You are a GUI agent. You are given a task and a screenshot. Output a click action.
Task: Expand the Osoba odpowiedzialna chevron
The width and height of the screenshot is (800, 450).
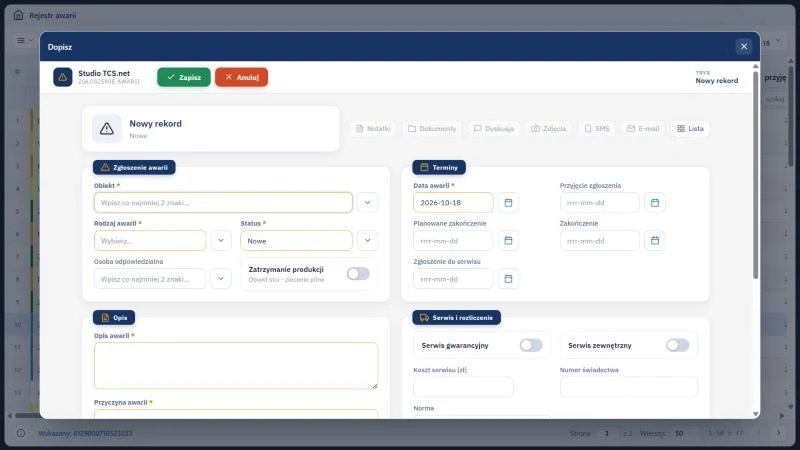point(221,279)
